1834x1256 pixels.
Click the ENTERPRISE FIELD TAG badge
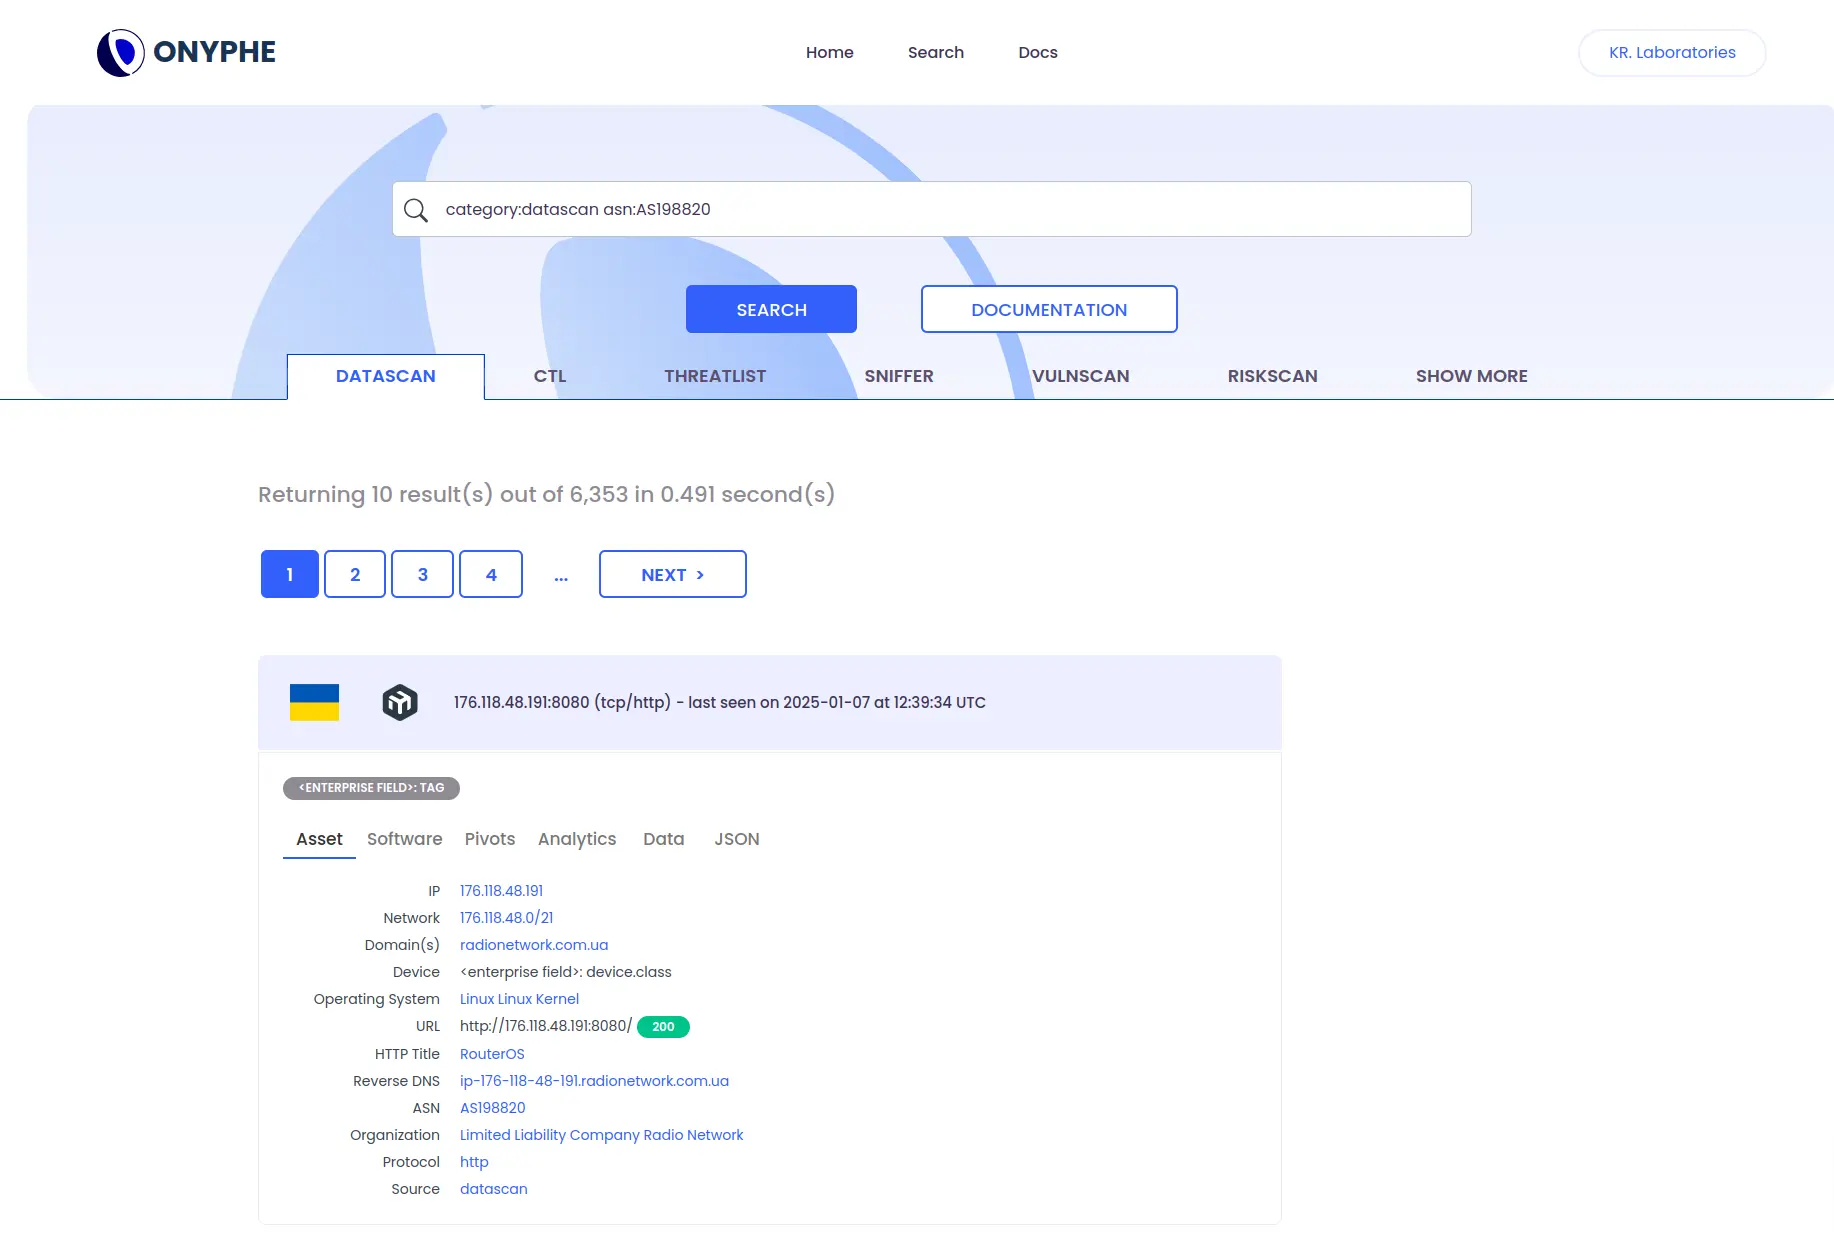coord(371,788)
